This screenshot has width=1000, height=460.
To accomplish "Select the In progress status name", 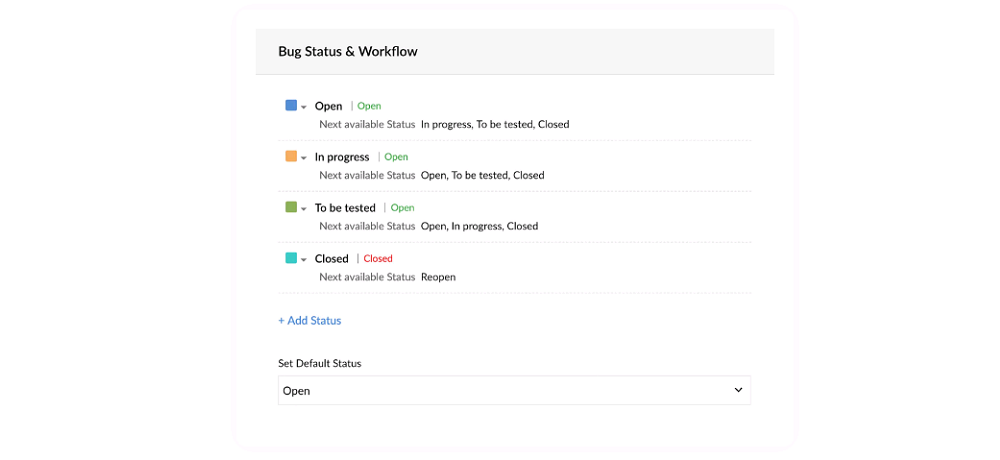I will click(x=342, y=157).
